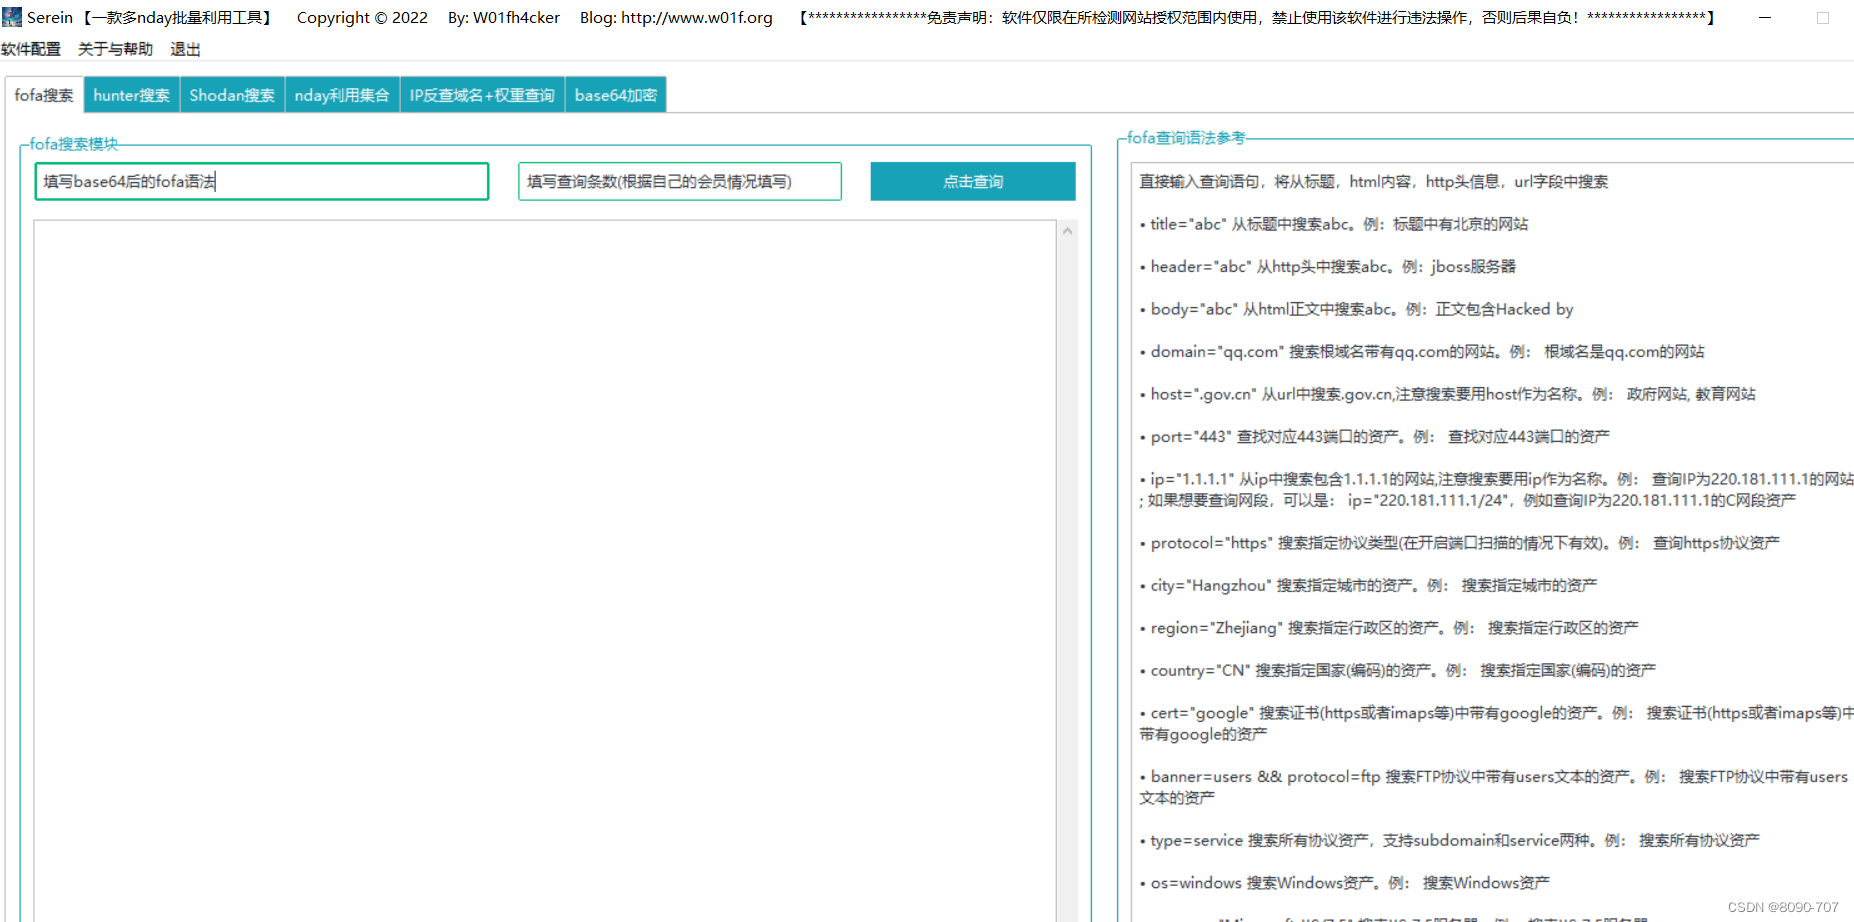The width and height of the screenshot is (1854, 922).
Task: Click the port="443" syntax line
Action: 1375,436
